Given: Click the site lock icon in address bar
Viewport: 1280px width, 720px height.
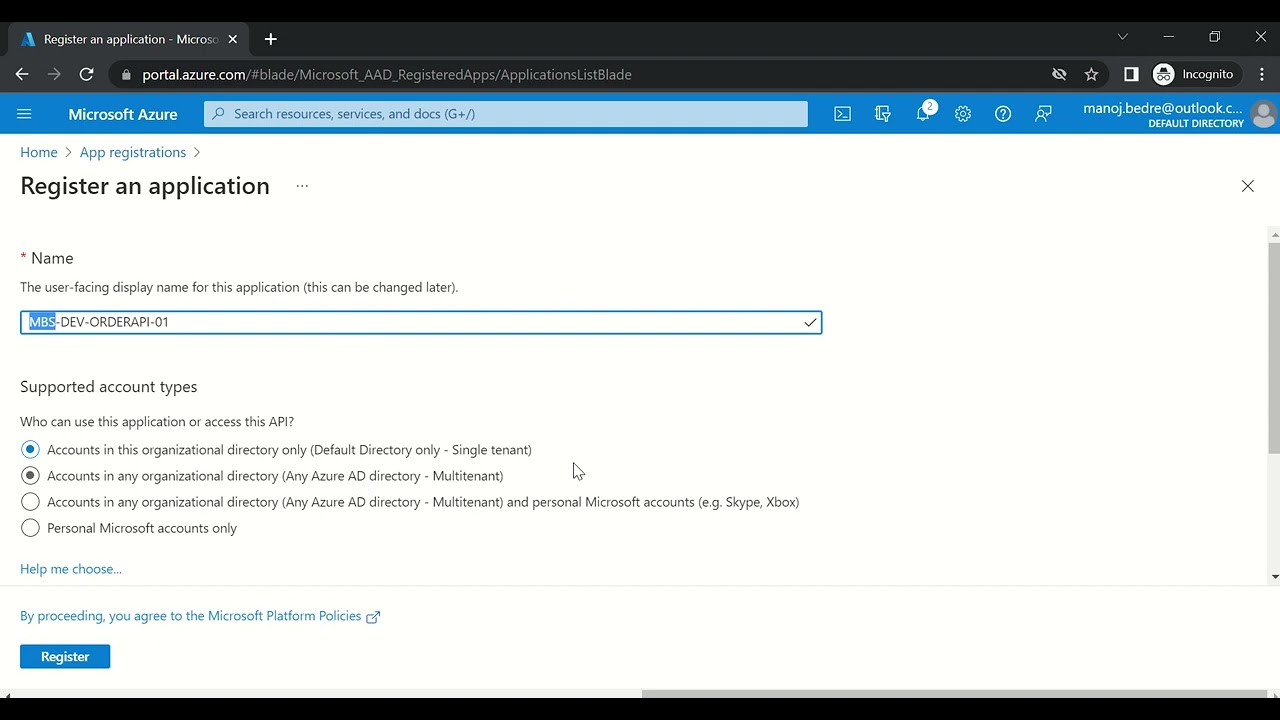Looking at the screenshot, I should click(125, 74).
